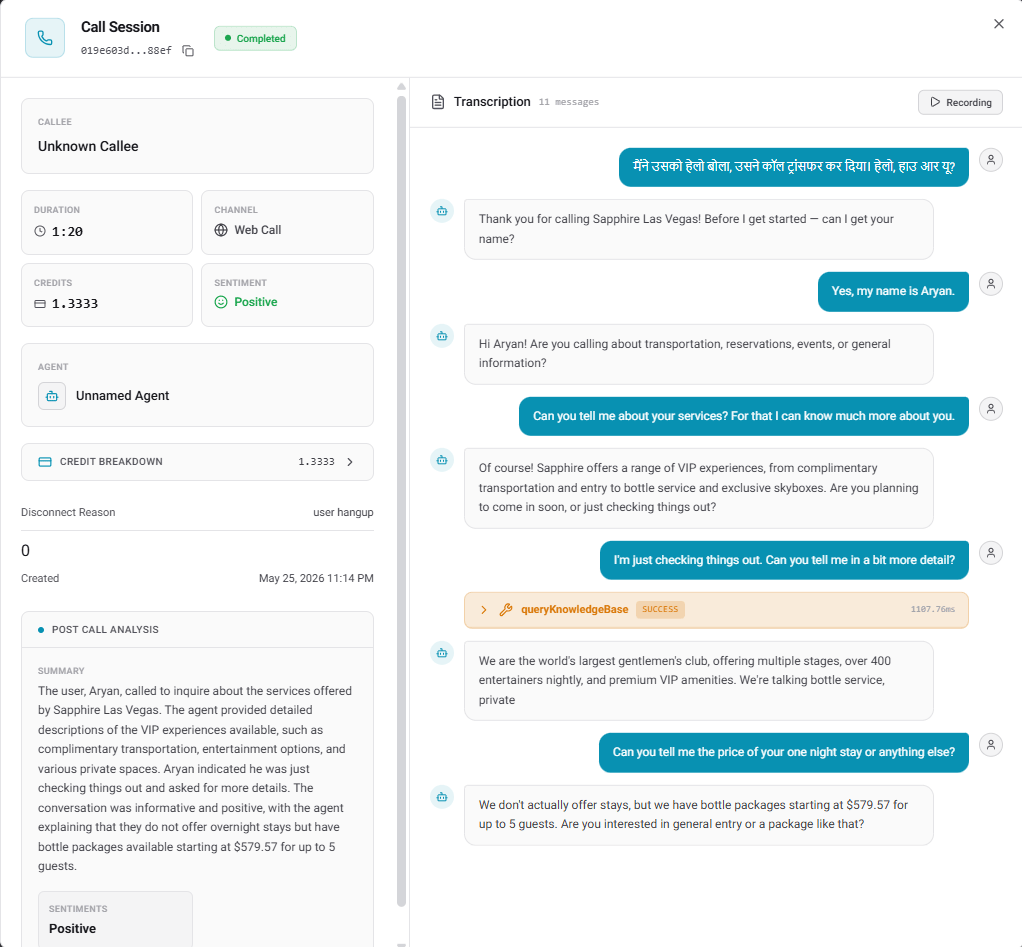This screenshot has width=1022, height=947.
Task: Click the globe icon beside Web Call
Action: pyautogui.click(x=221, y=230)
